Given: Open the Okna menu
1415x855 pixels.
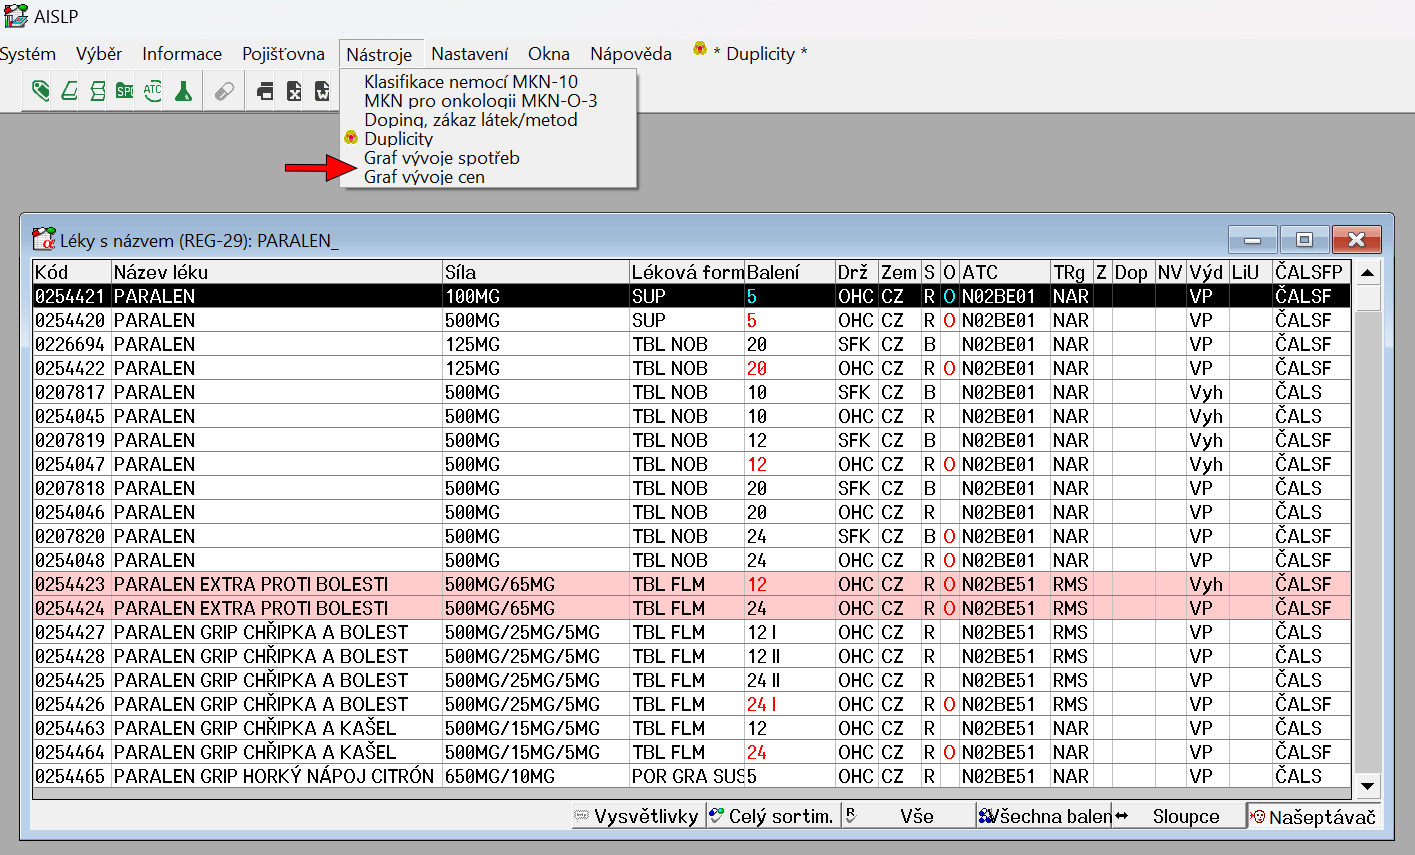Looking at the screenshot, I should [x=549, y=54].
